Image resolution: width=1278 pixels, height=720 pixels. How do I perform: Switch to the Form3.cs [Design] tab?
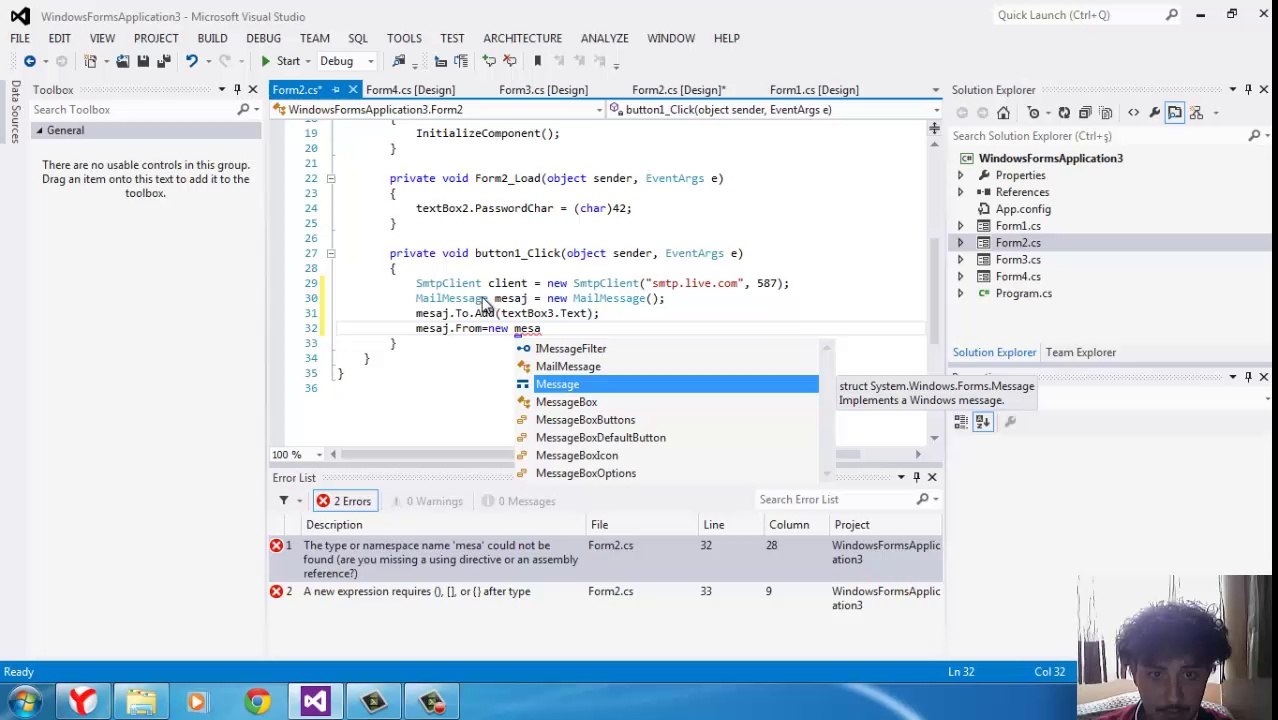pyautogui.click(x=543, y=90)
